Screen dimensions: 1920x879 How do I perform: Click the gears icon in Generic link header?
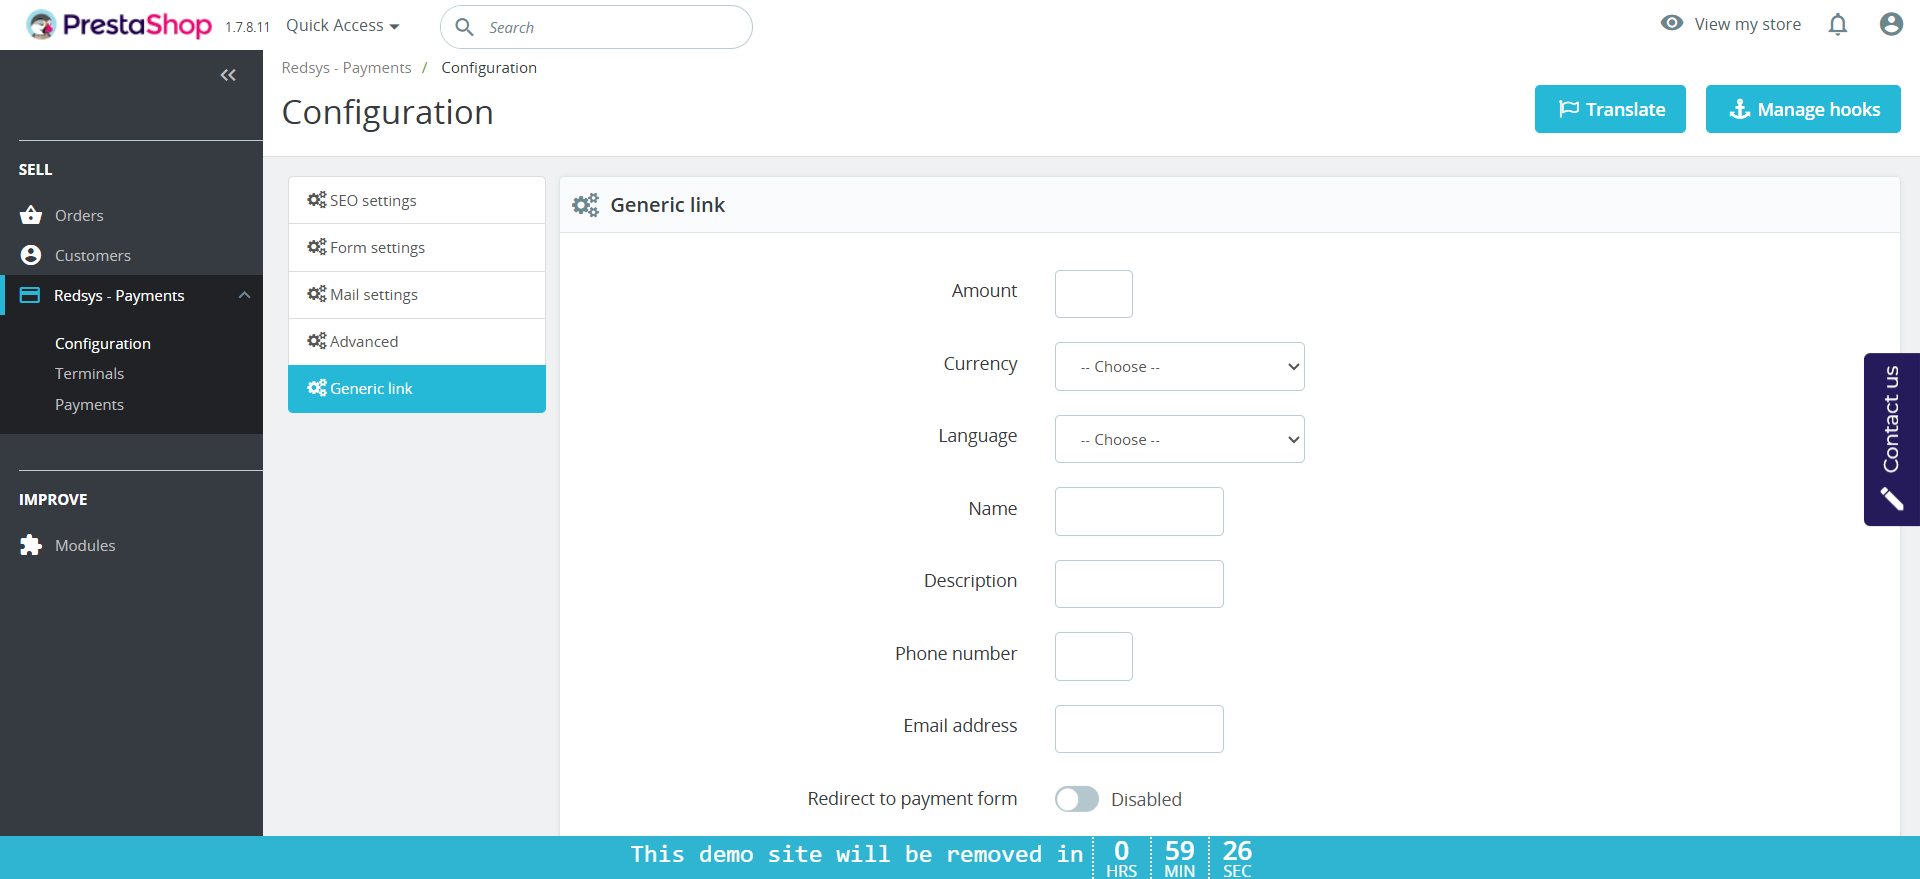coord(585,205)
